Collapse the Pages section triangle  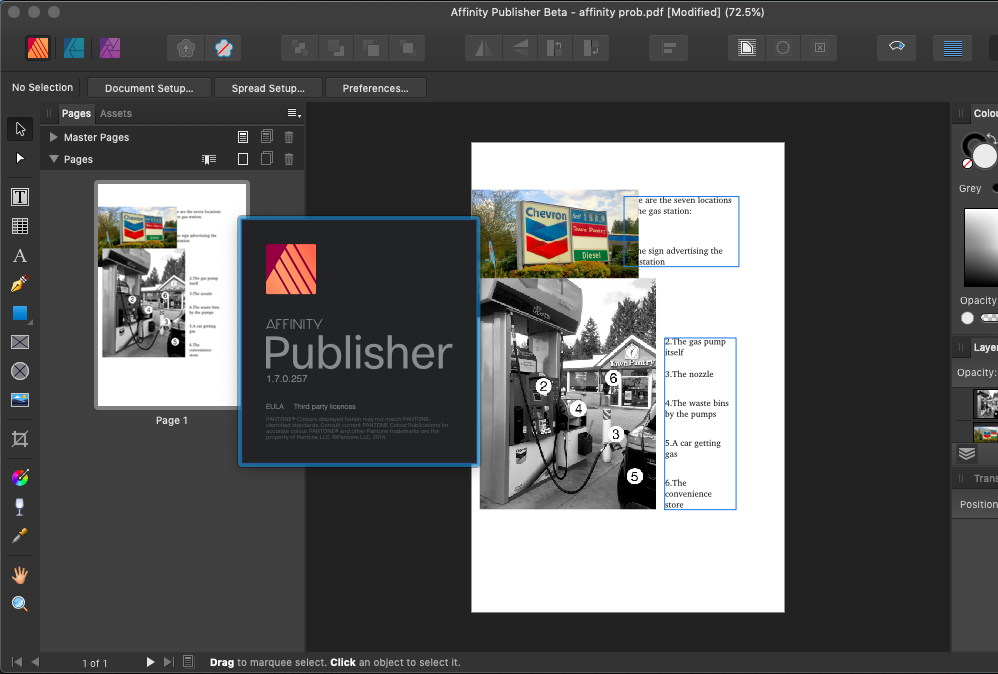(x=53, y=159)
